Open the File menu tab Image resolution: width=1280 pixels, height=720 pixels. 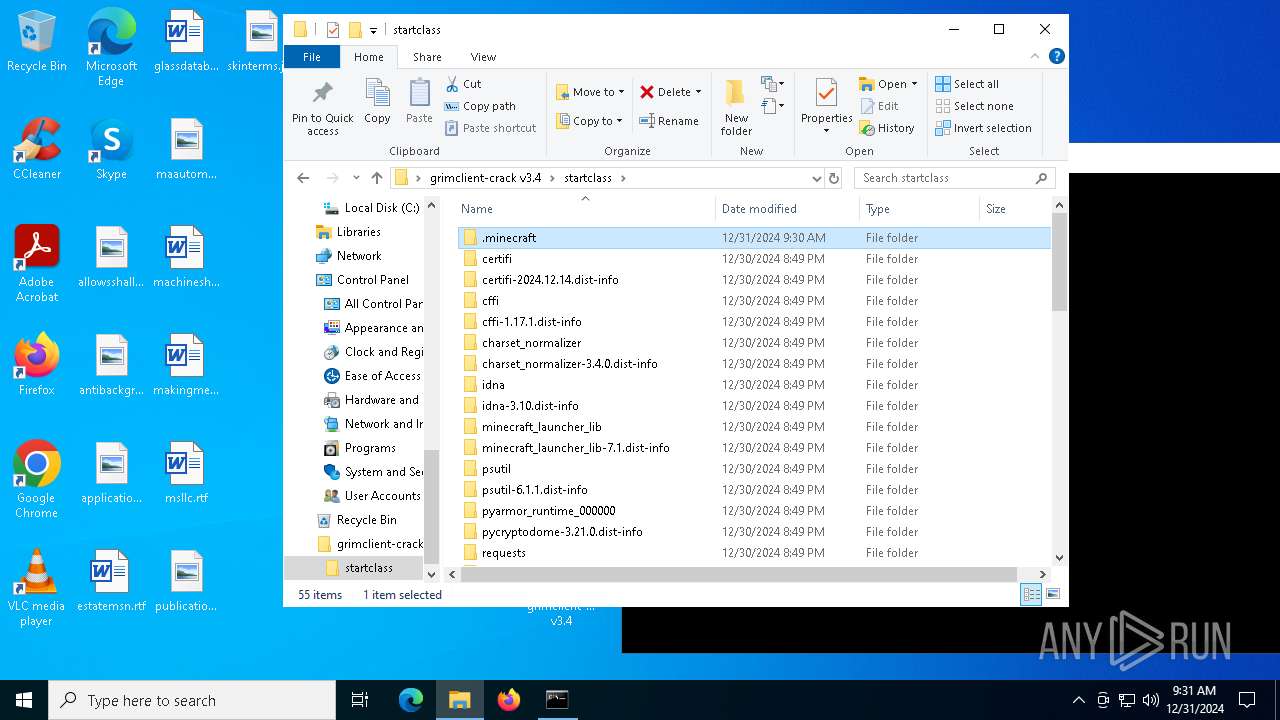pyautogui.click(x=312, y=57)
